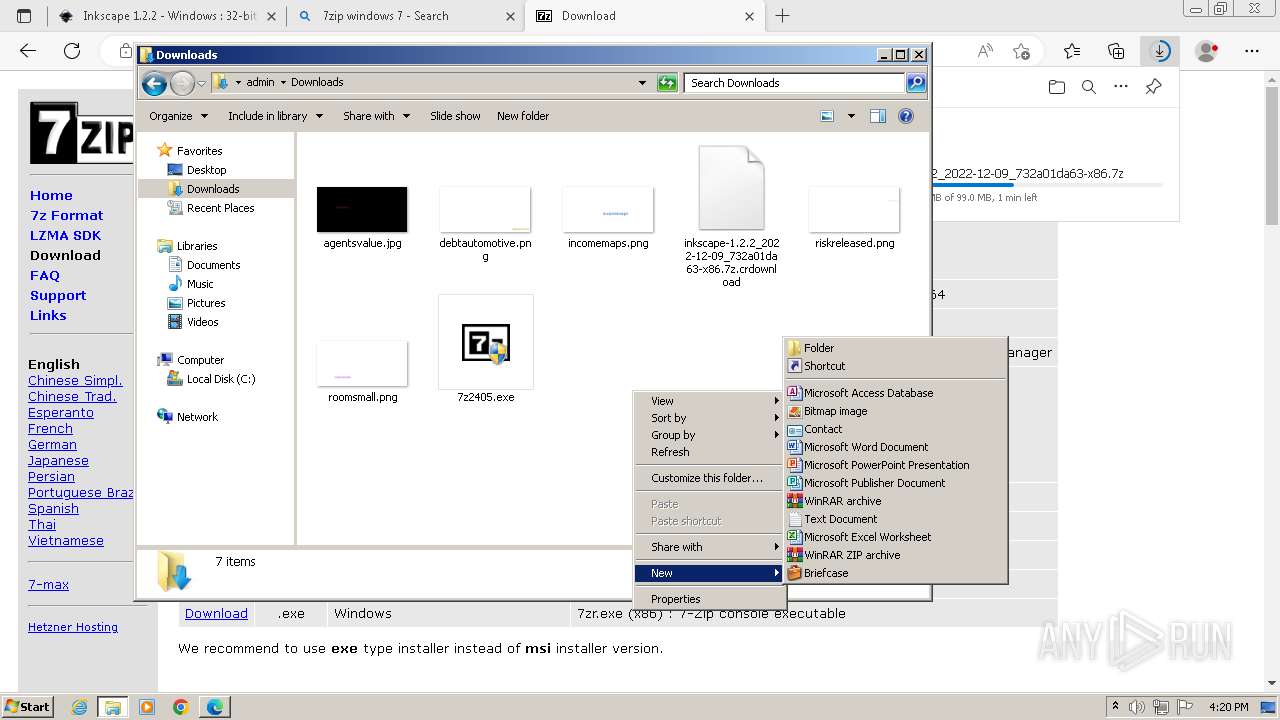Click the Search Downloads field

795,83
